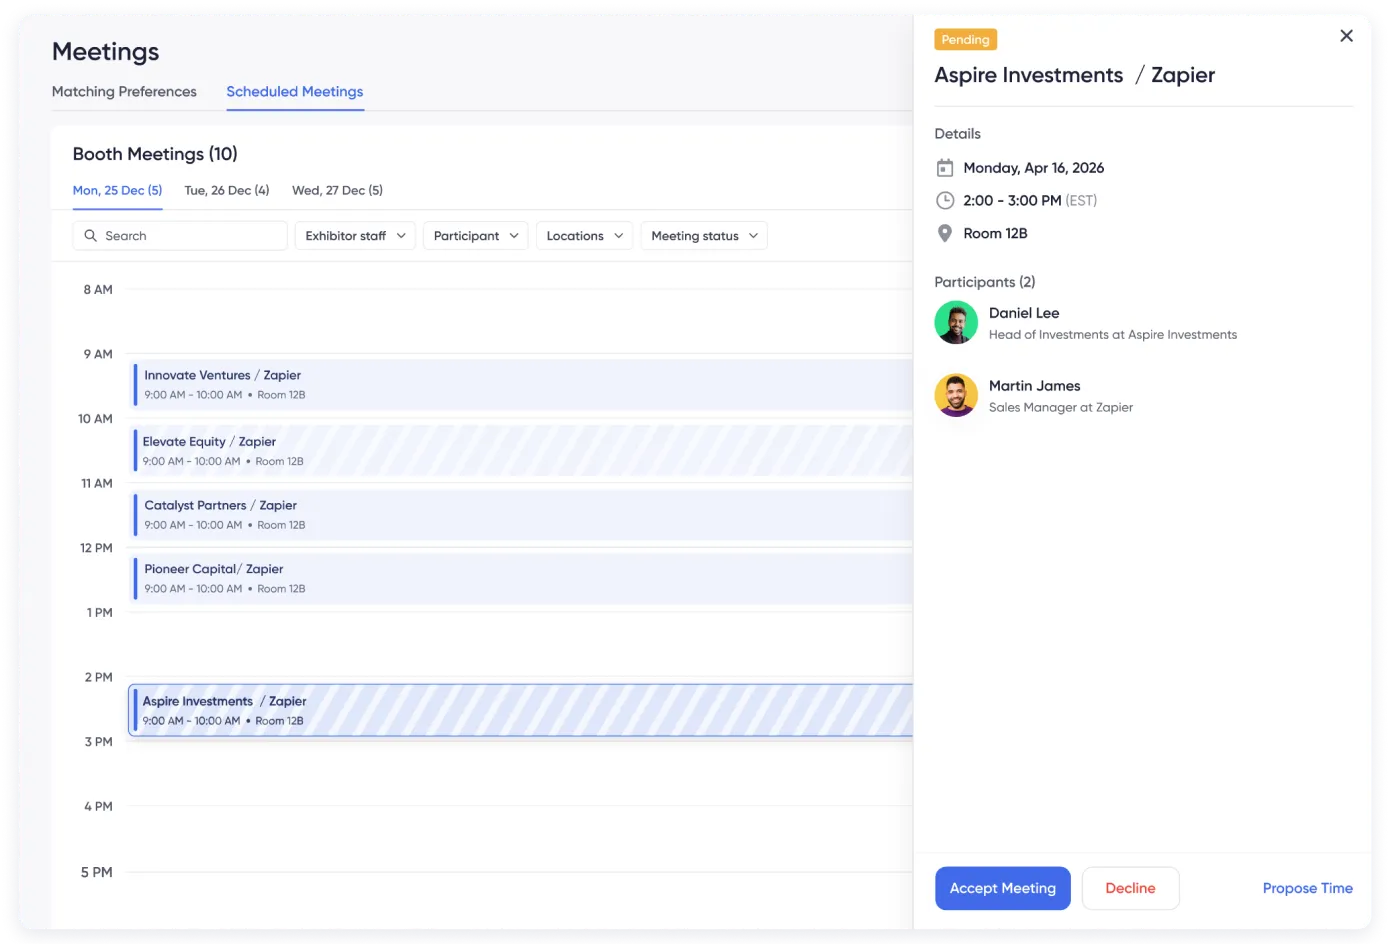Click Daniel Lee's avatar

click(x=956, y=323)
